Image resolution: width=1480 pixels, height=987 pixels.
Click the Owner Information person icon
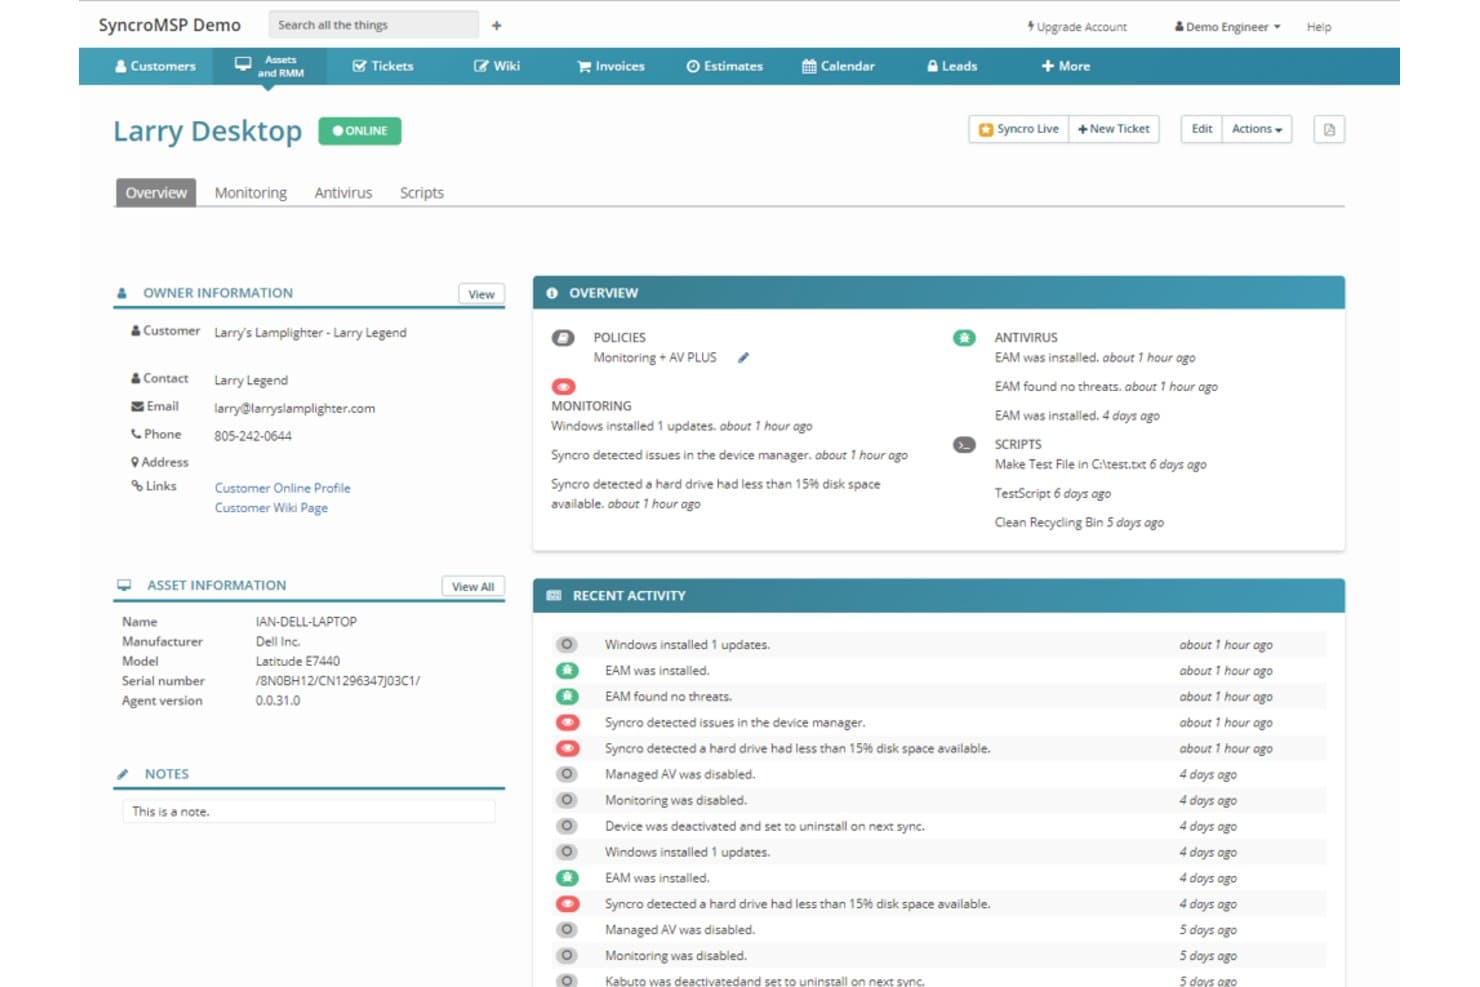click(x=122, y=293)
